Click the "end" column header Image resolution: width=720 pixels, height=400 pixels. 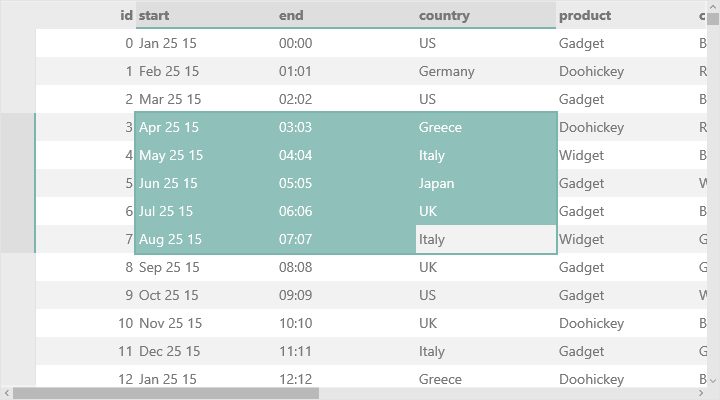coord(345,15)
